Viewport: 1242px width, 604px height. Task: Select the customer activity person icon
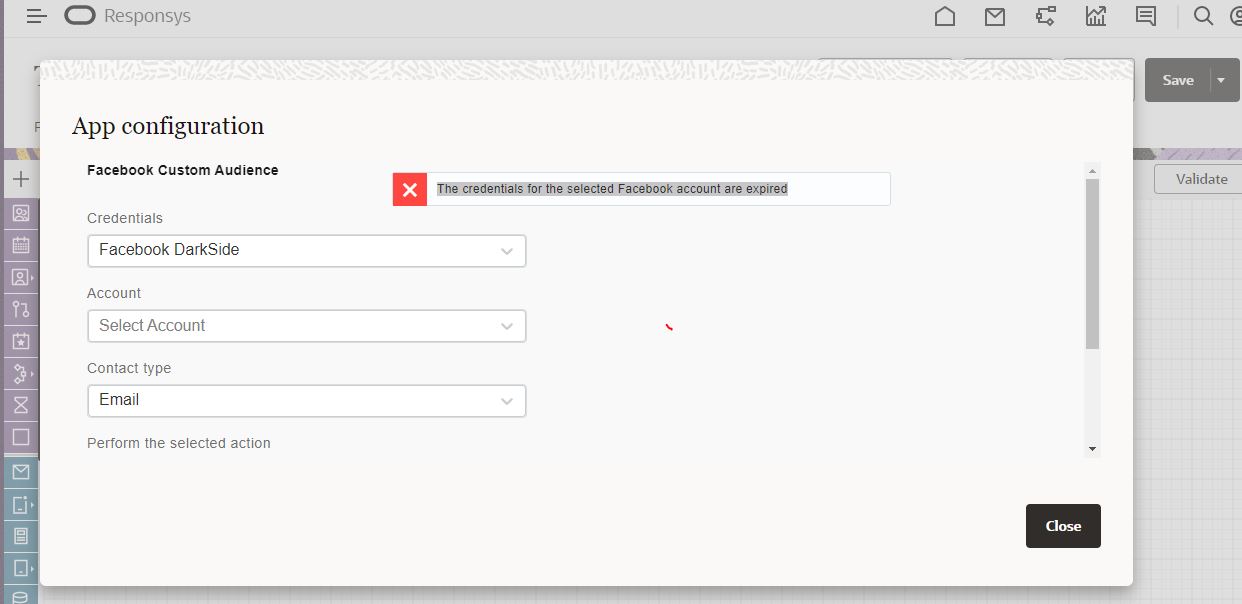pyautogui.click(x=21, y=277)
